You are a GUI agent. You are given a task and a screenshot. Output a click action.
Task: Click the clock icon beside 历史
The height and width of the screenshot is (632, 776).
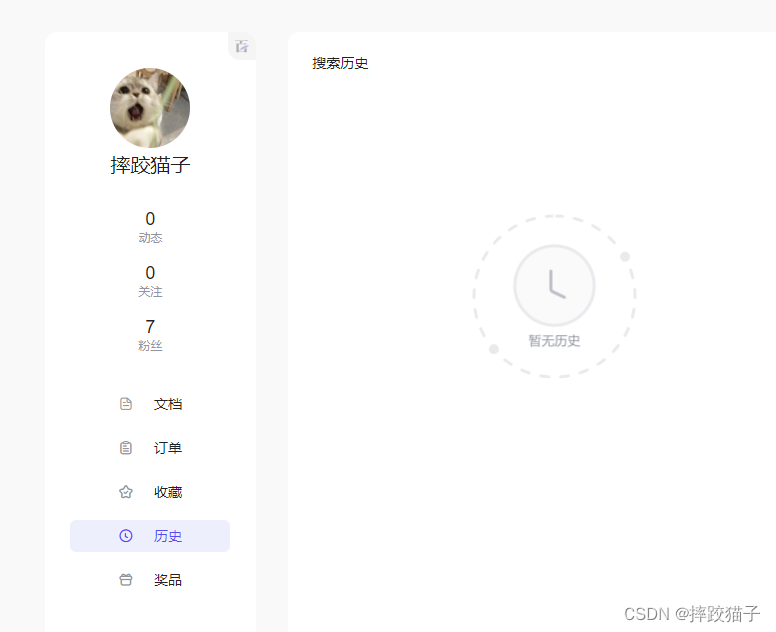pyautogui.click(x=126, y=535)
